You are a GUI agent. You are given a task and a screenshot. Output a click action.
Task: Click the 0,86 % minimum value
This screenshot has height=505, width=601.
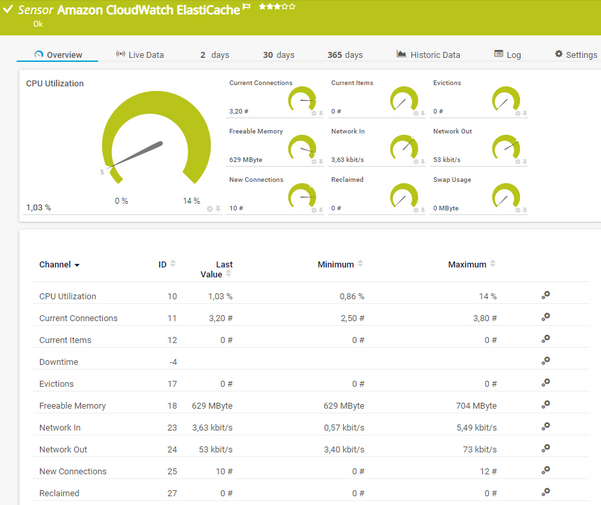[x=352, y=296]
